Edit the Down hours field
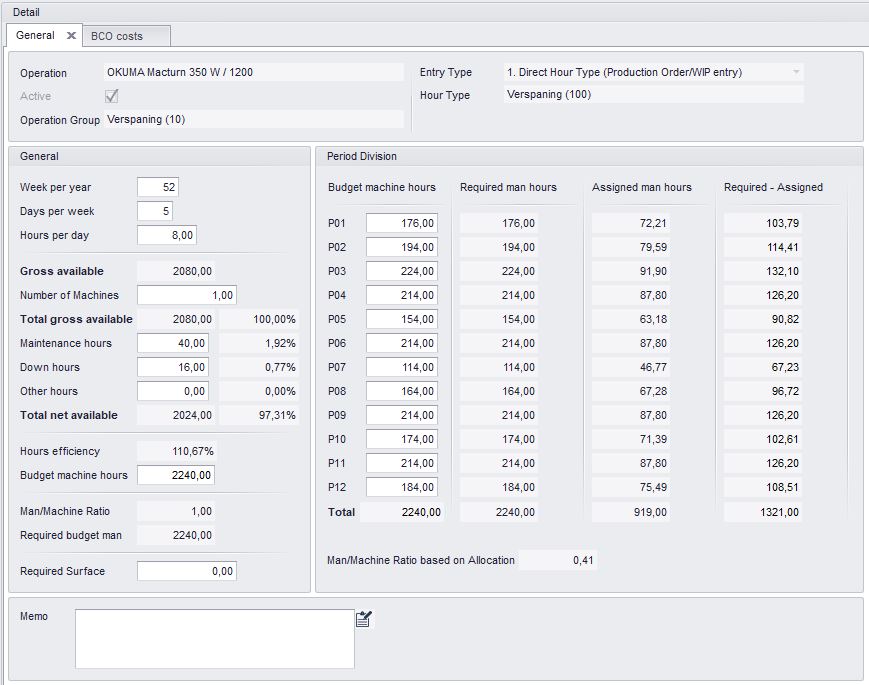The height and width of the screenshot is (685, 869). (x=173, y=367)
